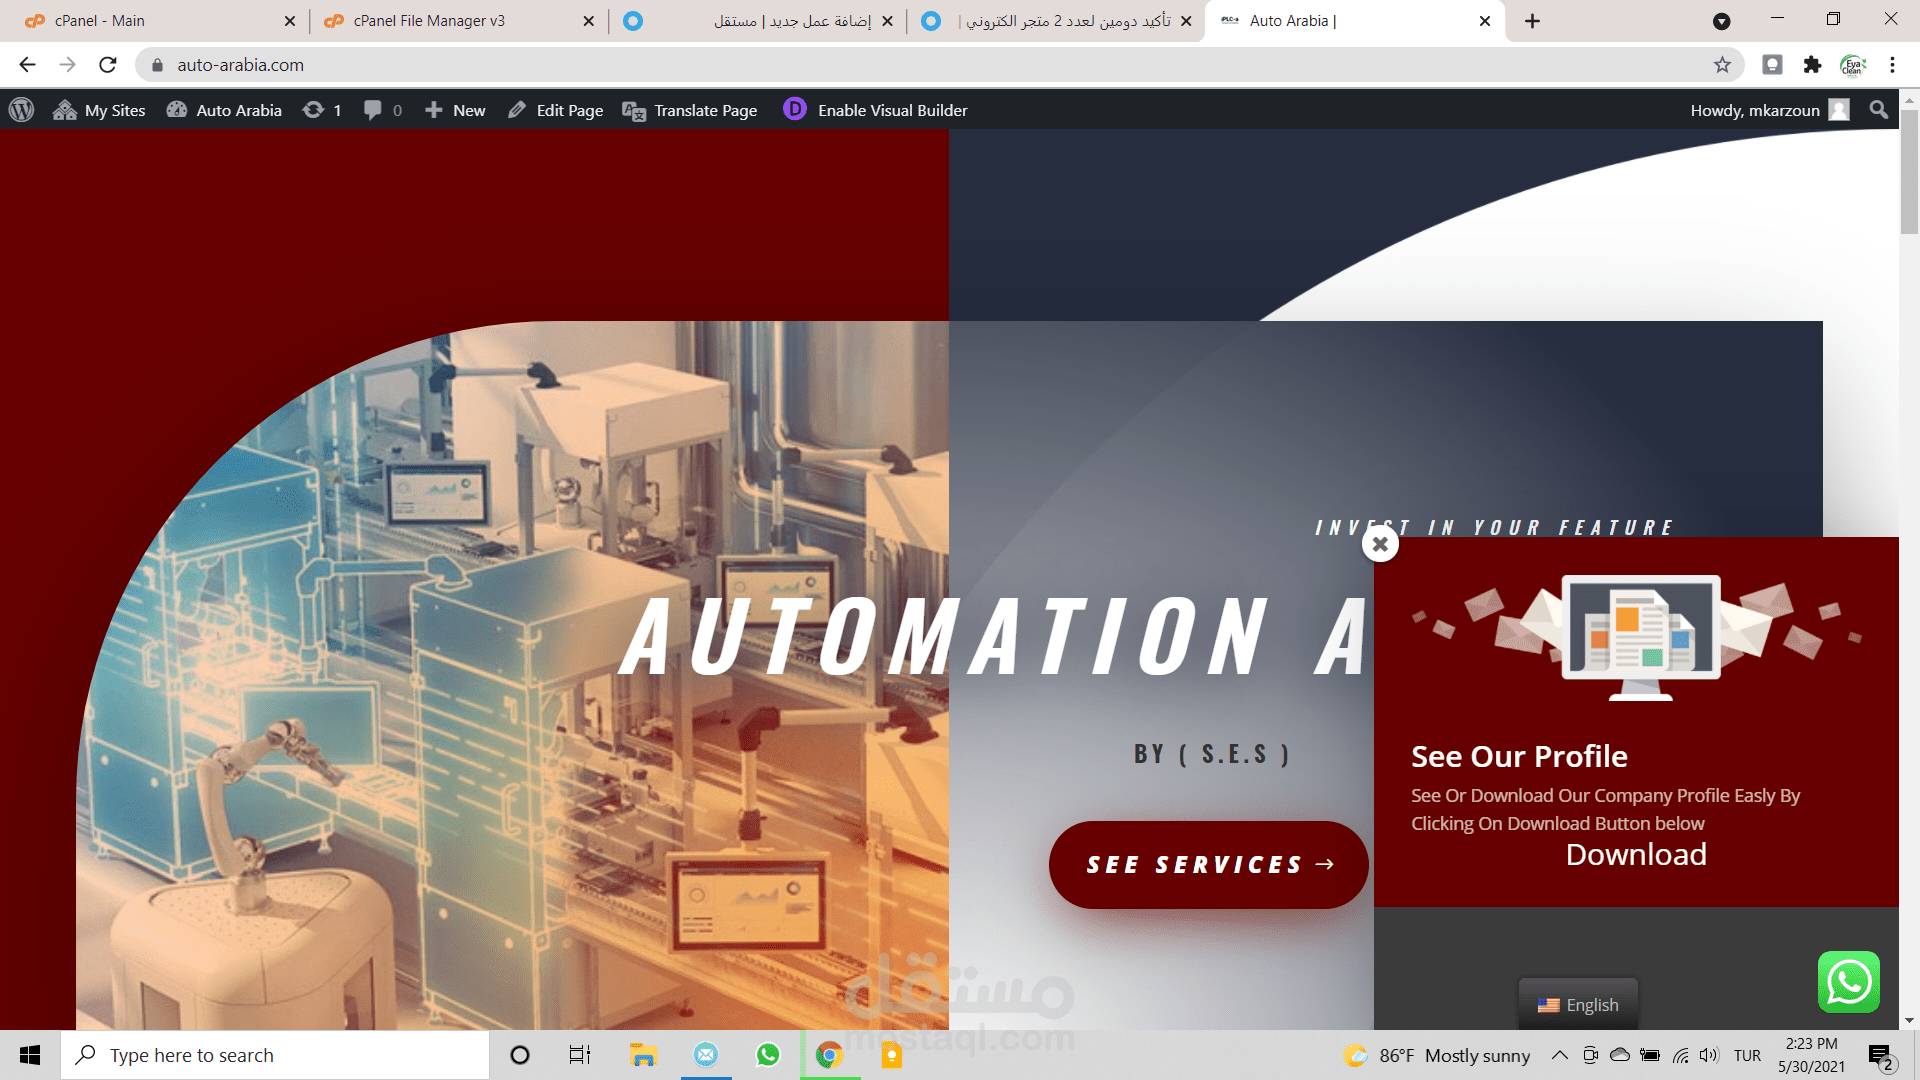Enable Divi Visual Builder
The image size is (1920, 1080).
pyautogui.click(x=875, y=110)
